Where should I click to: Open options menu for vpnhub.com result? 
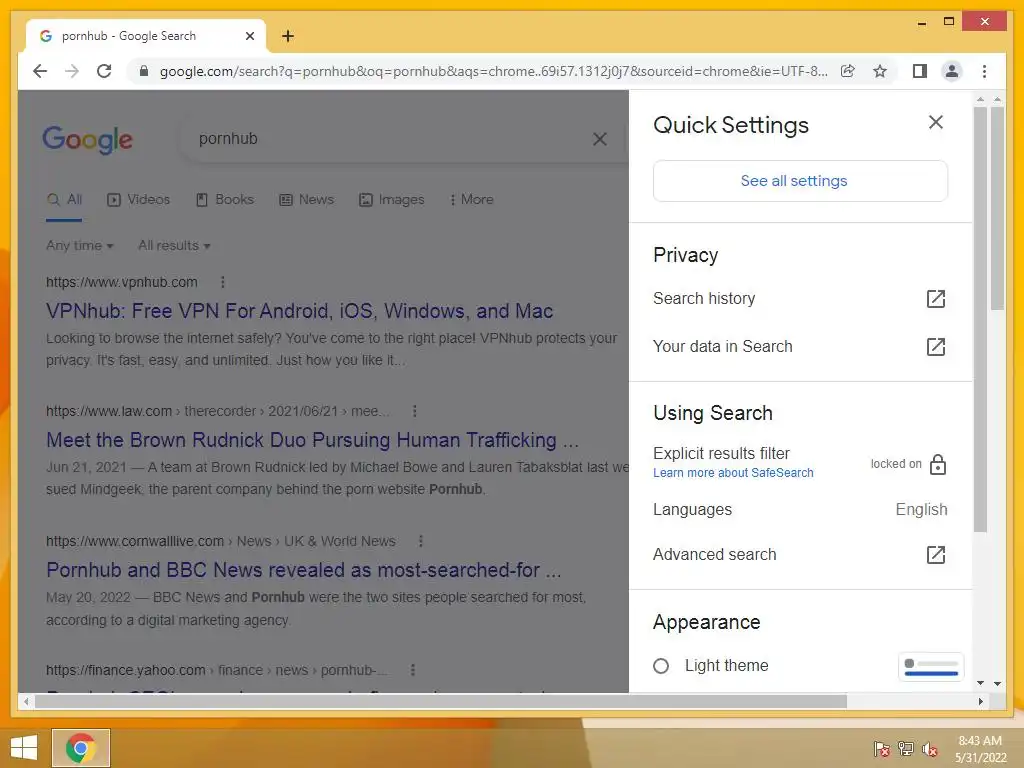(x=223, y=282)
